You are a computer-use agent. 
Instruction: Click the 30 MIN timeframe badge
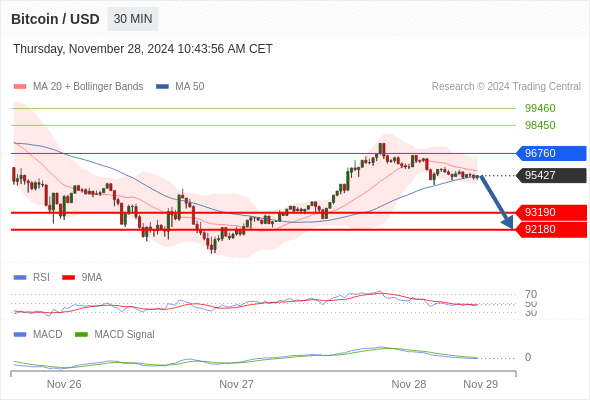point(133,19)
